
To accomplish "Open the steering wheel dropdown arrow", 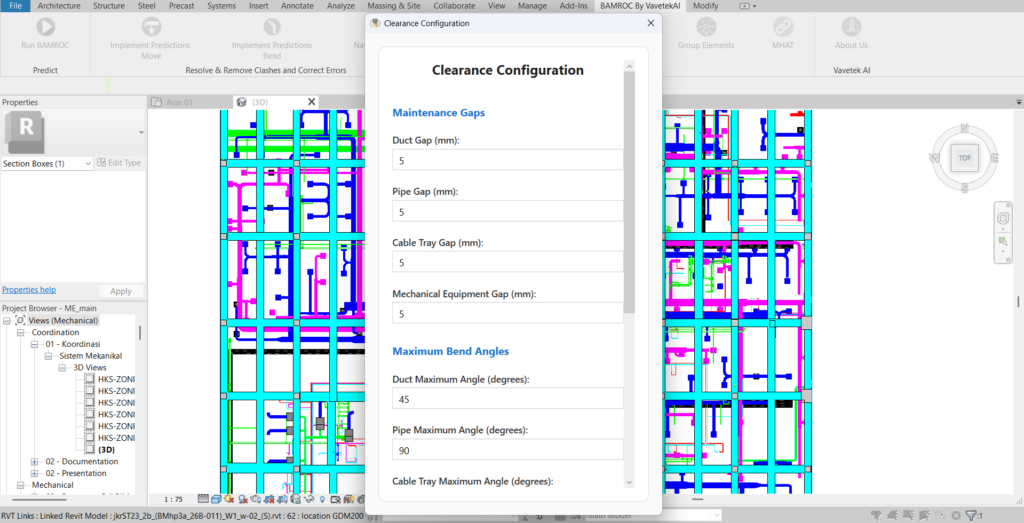I will (1003, 228).
